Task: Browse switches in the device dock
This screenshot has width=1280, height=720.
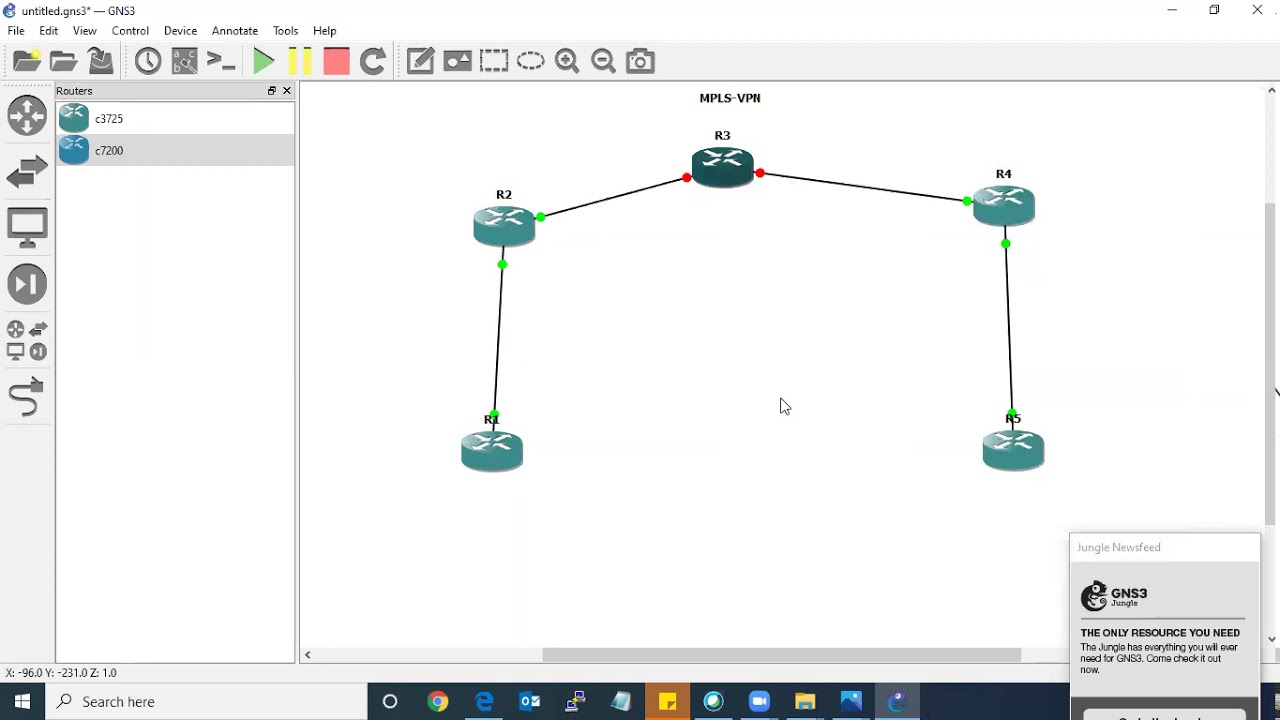Action: tap(27, 172)
